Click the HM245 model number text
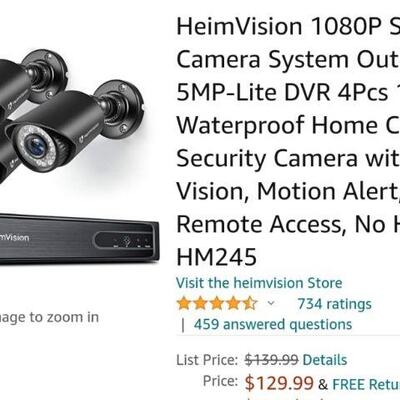Screen dimensions: 400x400 pos(217,257)
